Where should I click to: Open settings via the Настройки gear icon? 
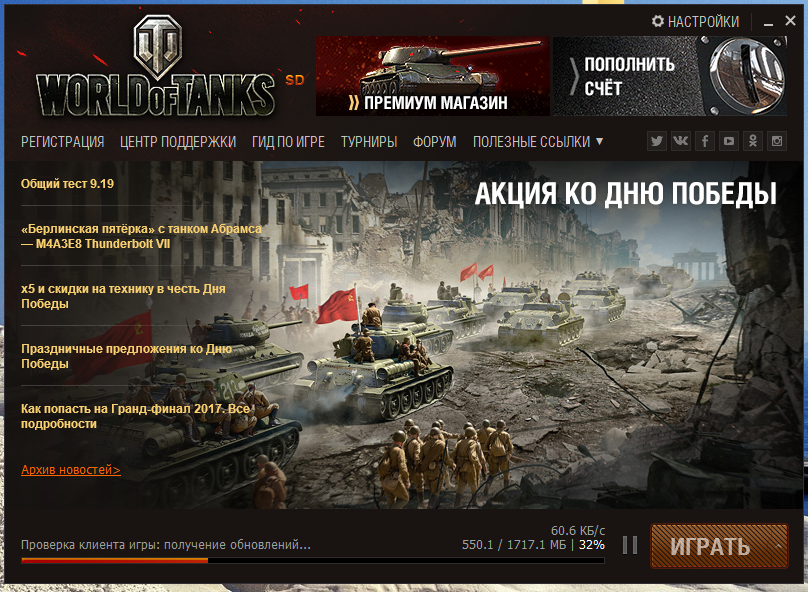[x=658, y=21]
